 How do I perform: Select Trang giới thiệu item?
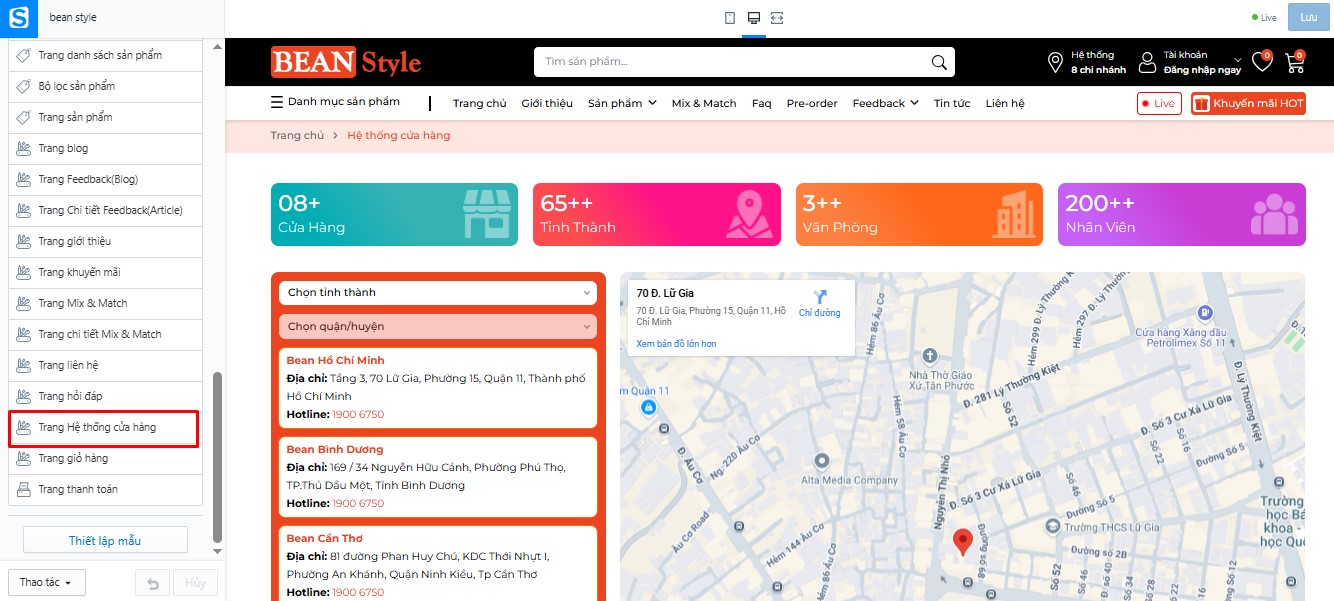[x=105, y=241]
